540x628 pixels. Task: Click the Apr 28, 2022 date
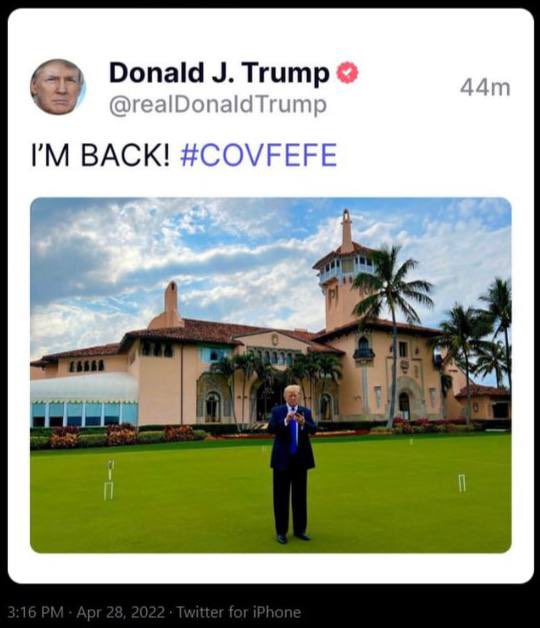(x=121, y=612)
